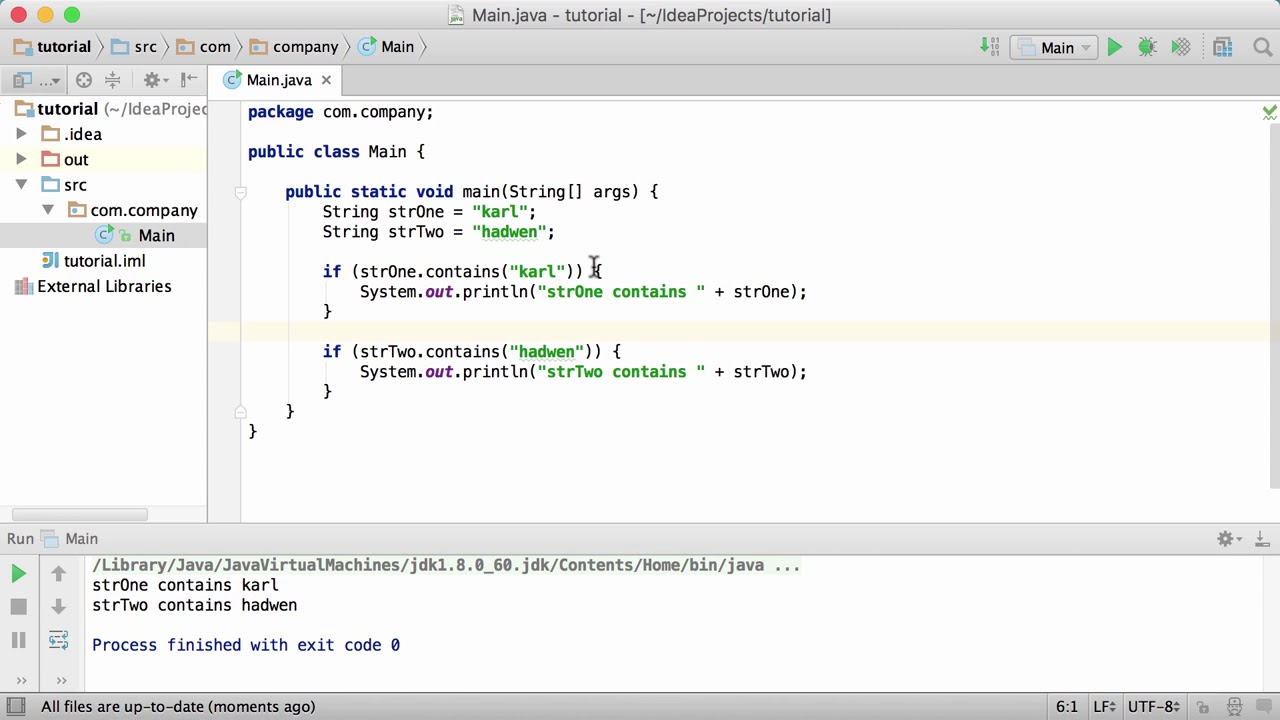
Task: Click the Collapse All icon in Project panel
Action: click(x=113, y=80)
